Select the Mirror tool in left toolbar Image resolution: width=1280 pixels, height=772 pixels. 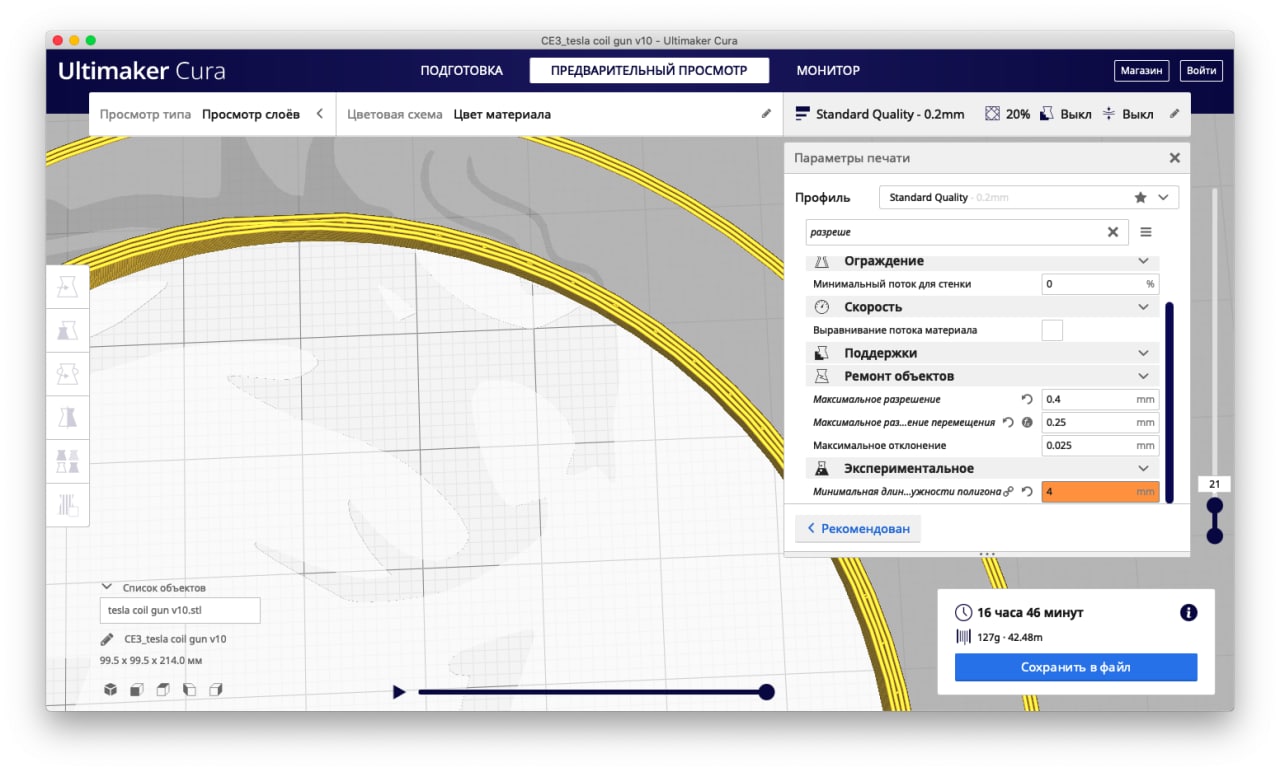pos(68,417)
